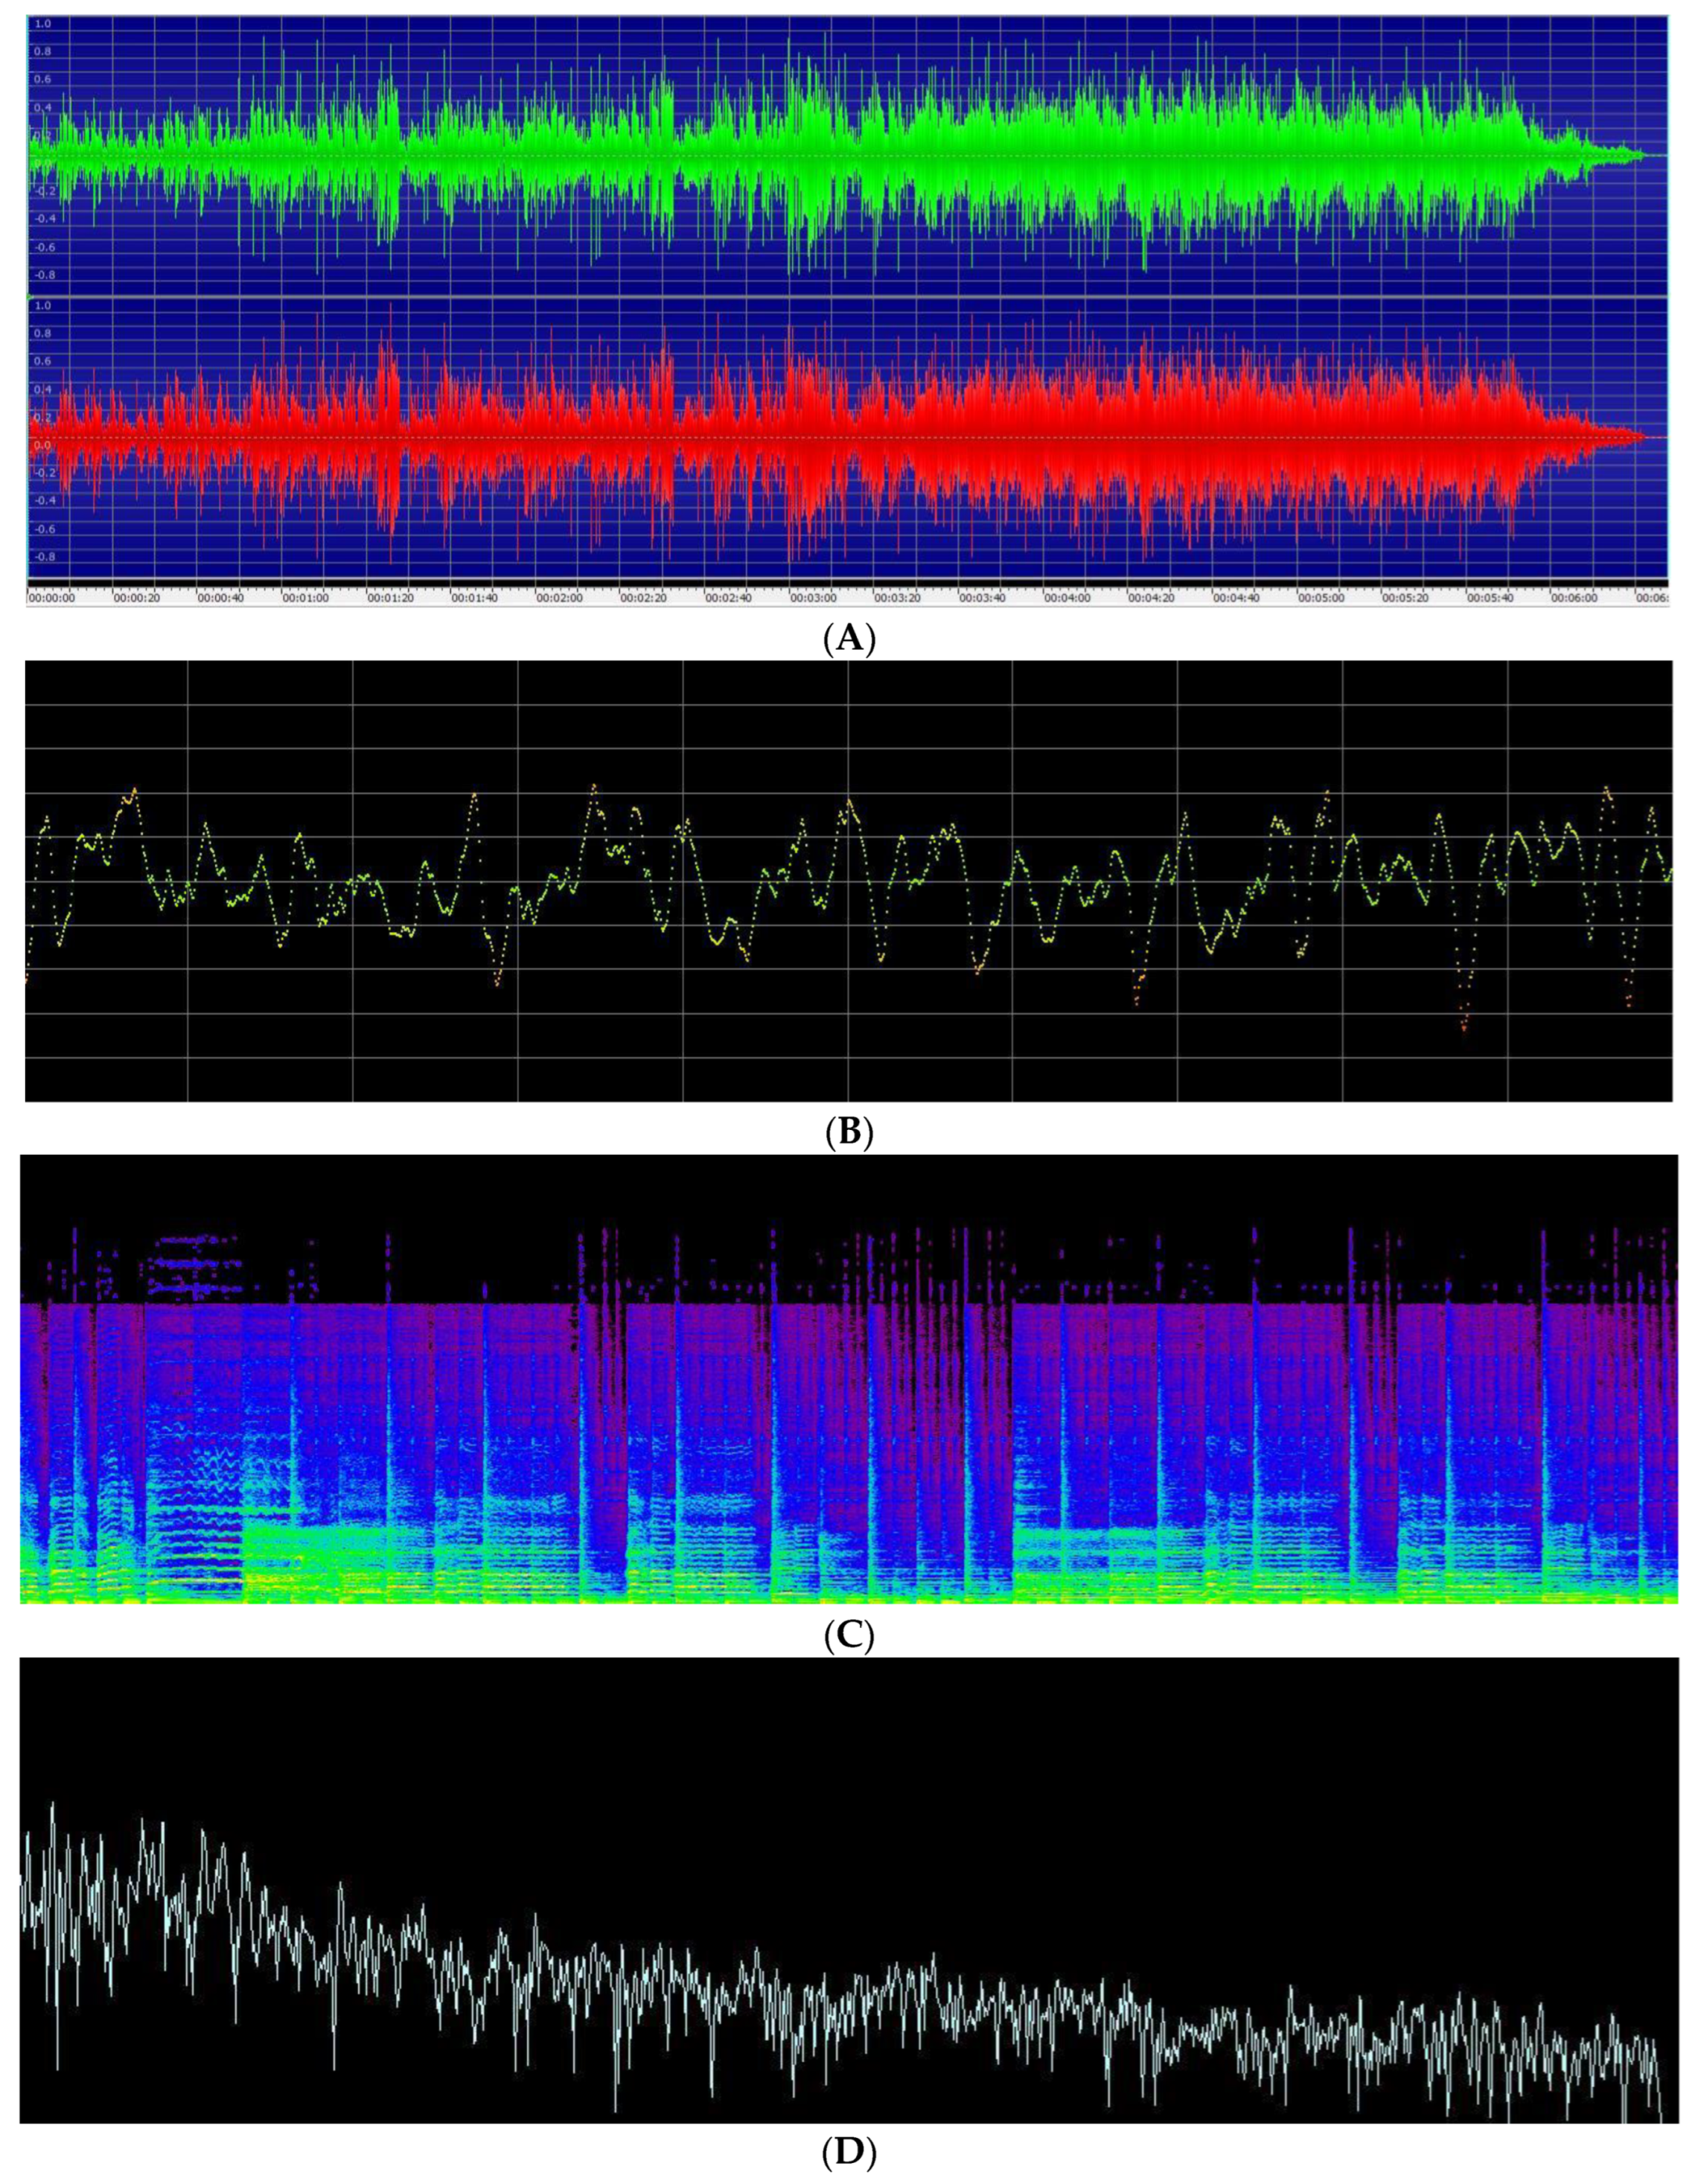This screenshot has height=2184, width=1695.
Task: Click the 00:00:20 timeline label
Action: pyautogui.click(x=137, y=598)
